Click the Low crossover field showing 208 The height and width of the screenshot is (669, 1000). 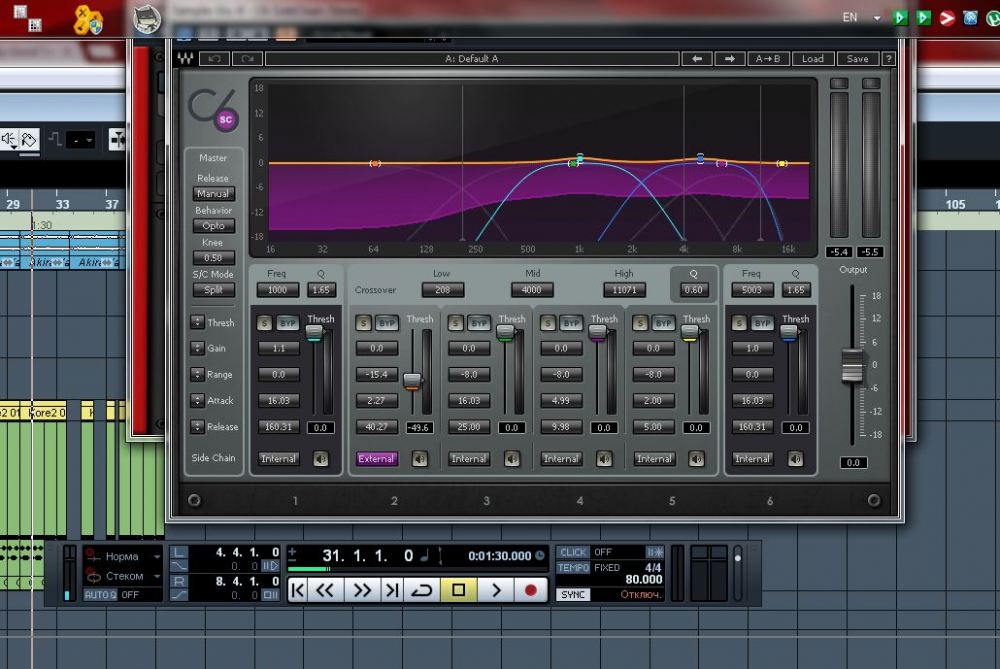click(x=442, y=290)
